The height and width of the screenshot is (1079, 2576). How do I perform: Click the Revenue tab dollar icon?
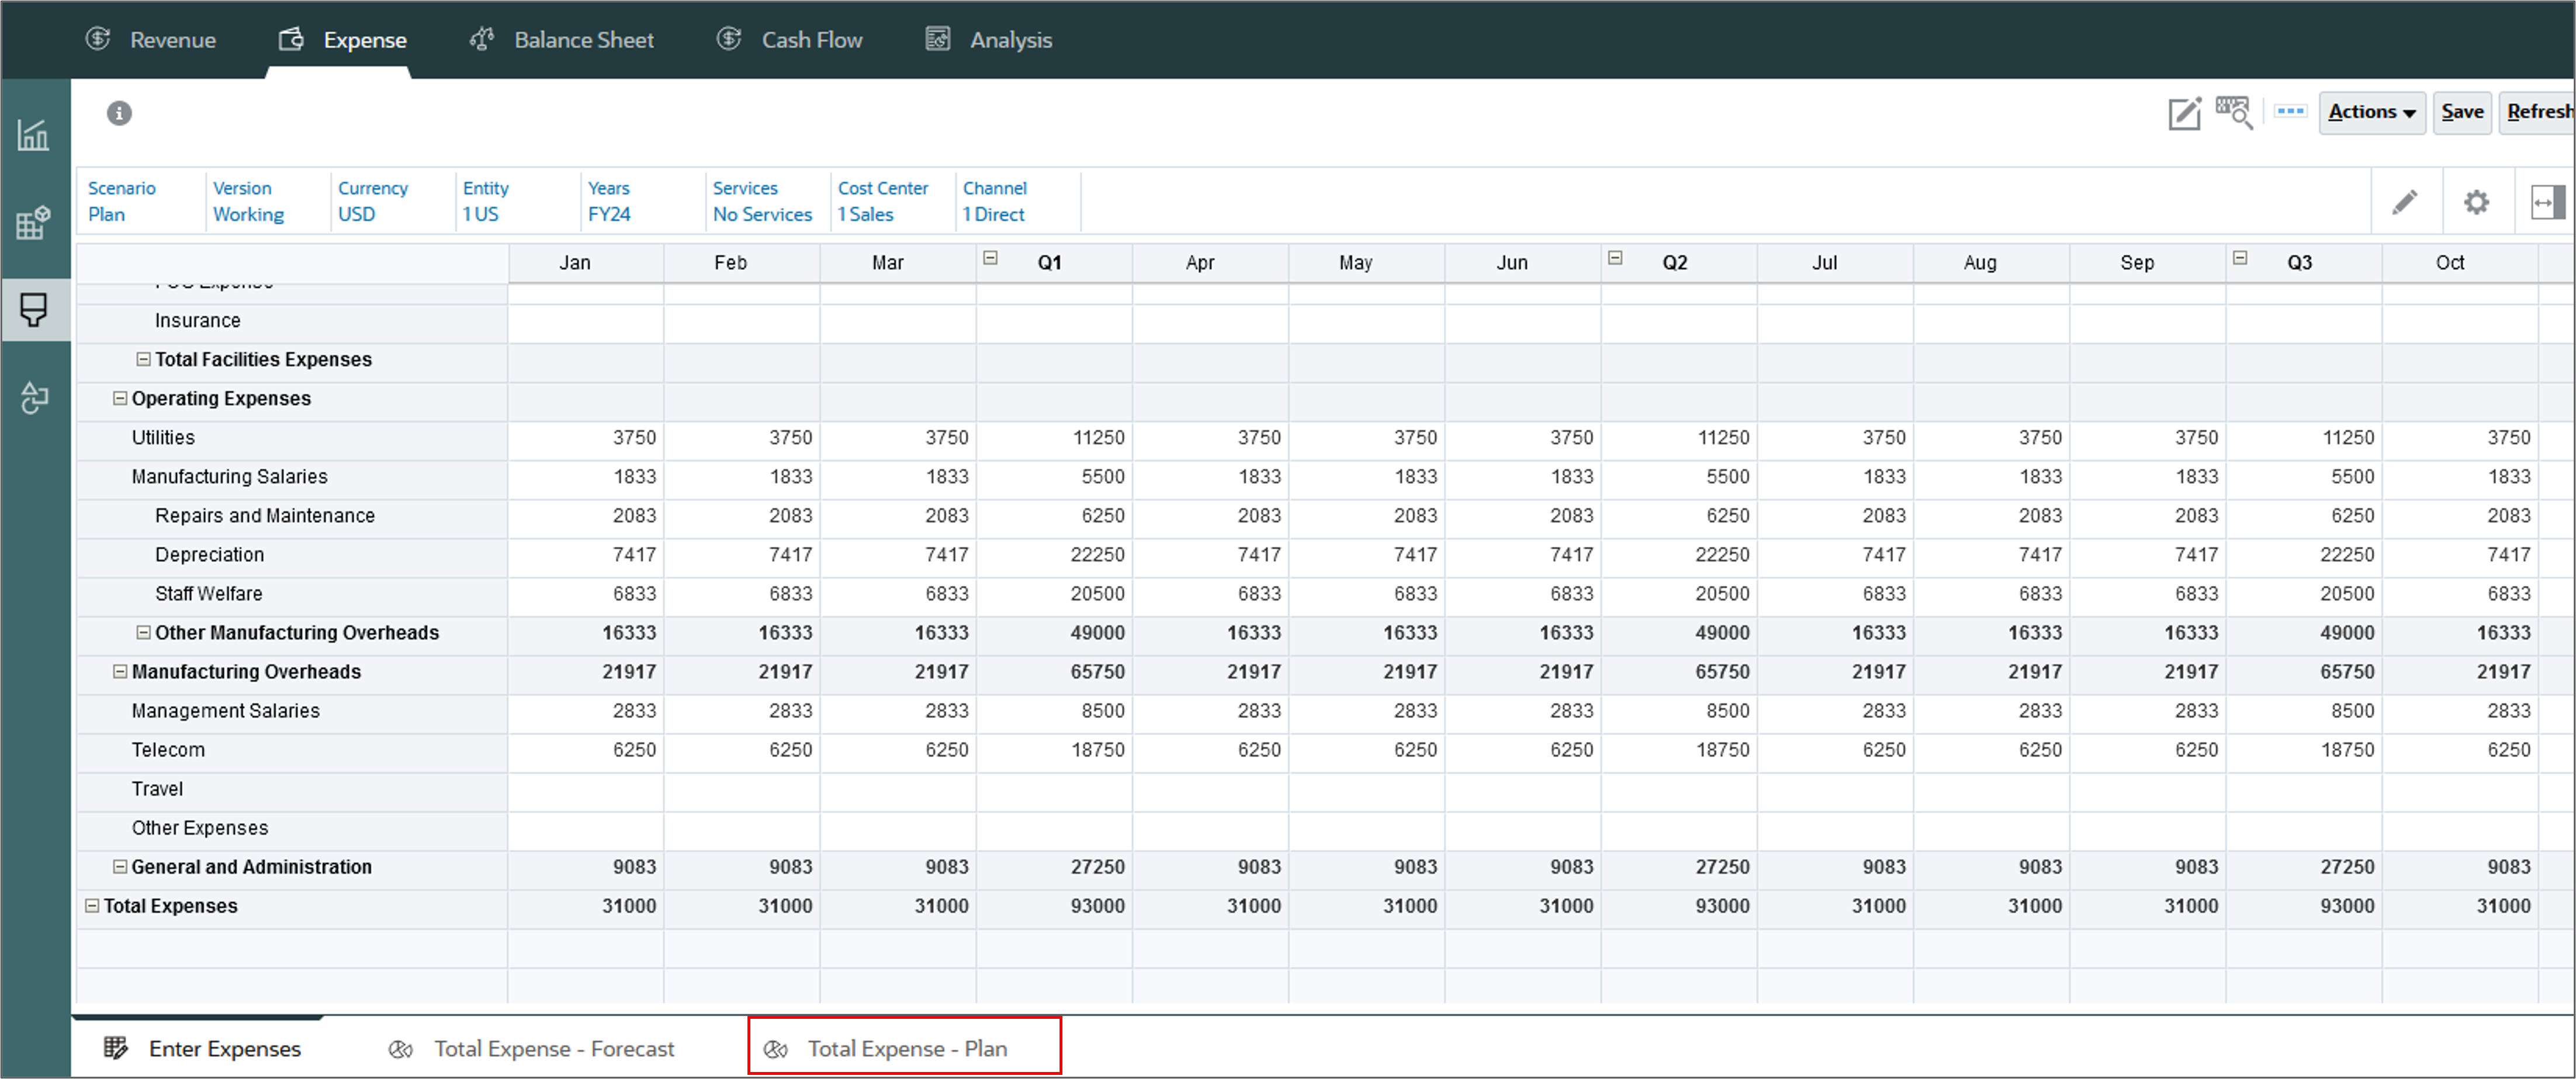(x=98, y=39)
